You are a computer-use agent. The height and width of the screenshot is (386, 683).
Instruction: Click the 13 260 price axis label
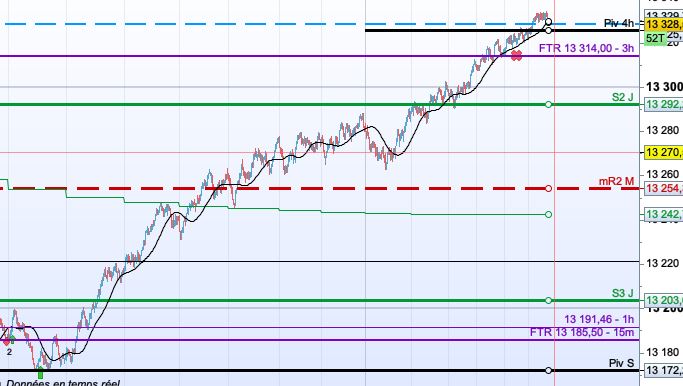click(x=663, y=175)
